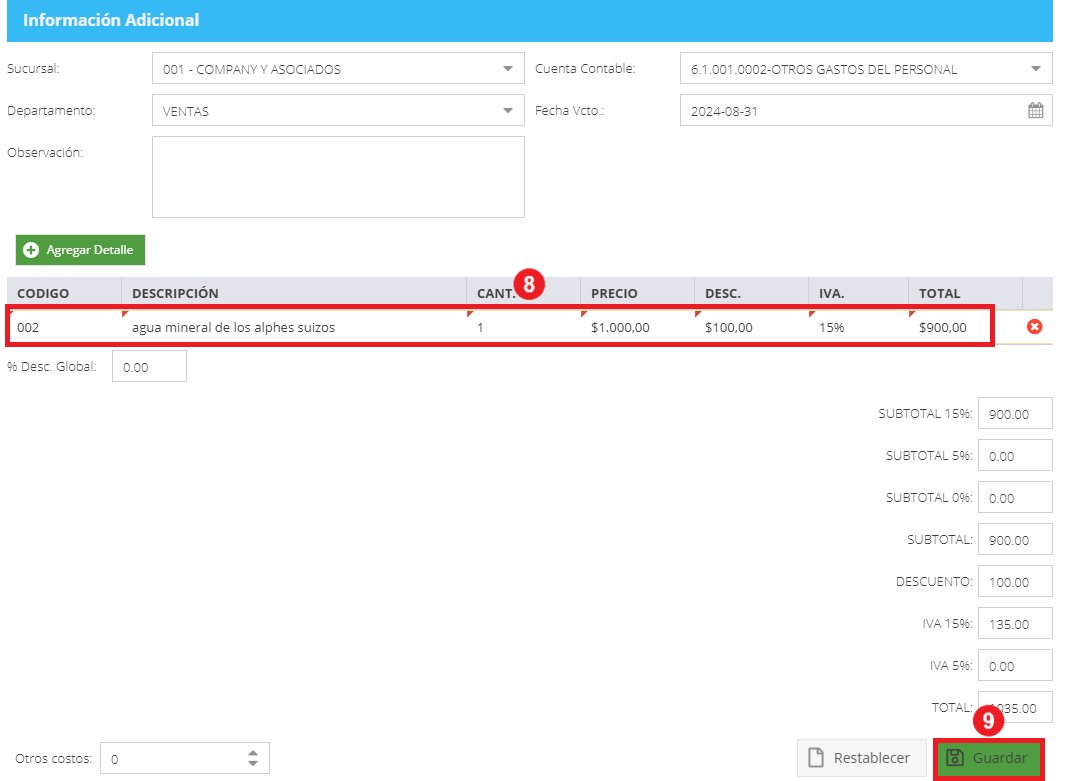Reset the form with Restablecer

[861, 758]
